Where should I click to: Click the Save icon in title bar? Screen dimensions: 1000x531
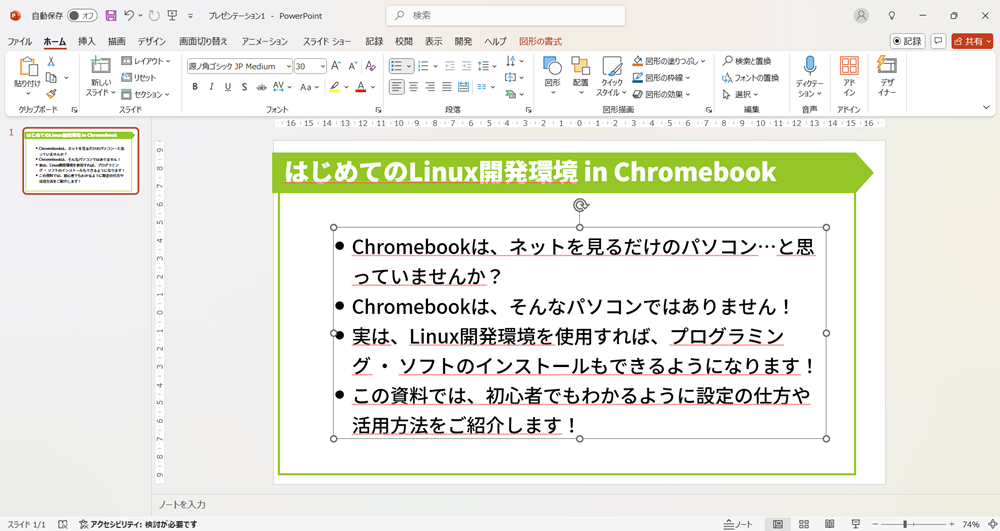click(x=110, y=16)
